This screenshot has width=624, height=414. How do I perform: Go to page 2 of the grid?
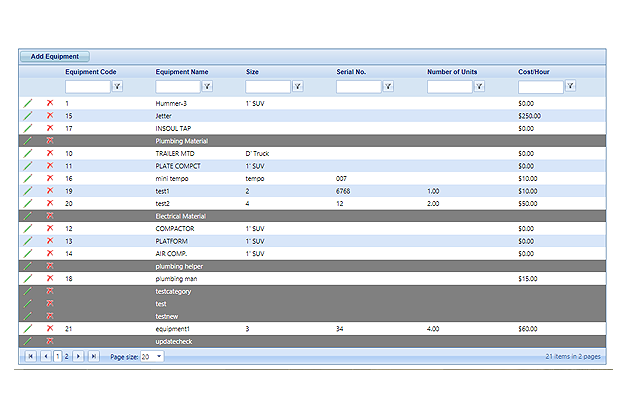coord(67,356)
